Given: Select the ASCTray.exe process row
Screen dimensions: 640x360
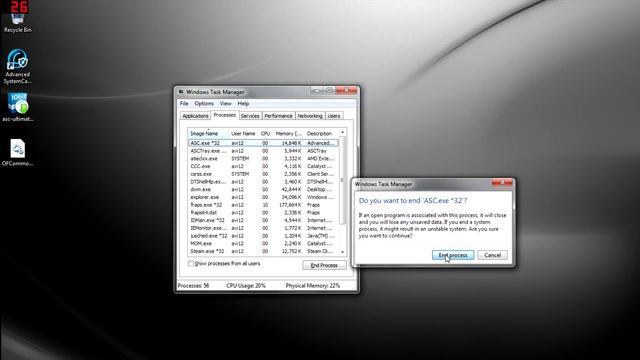Looking at the screenshot, I should pos(263,151).
